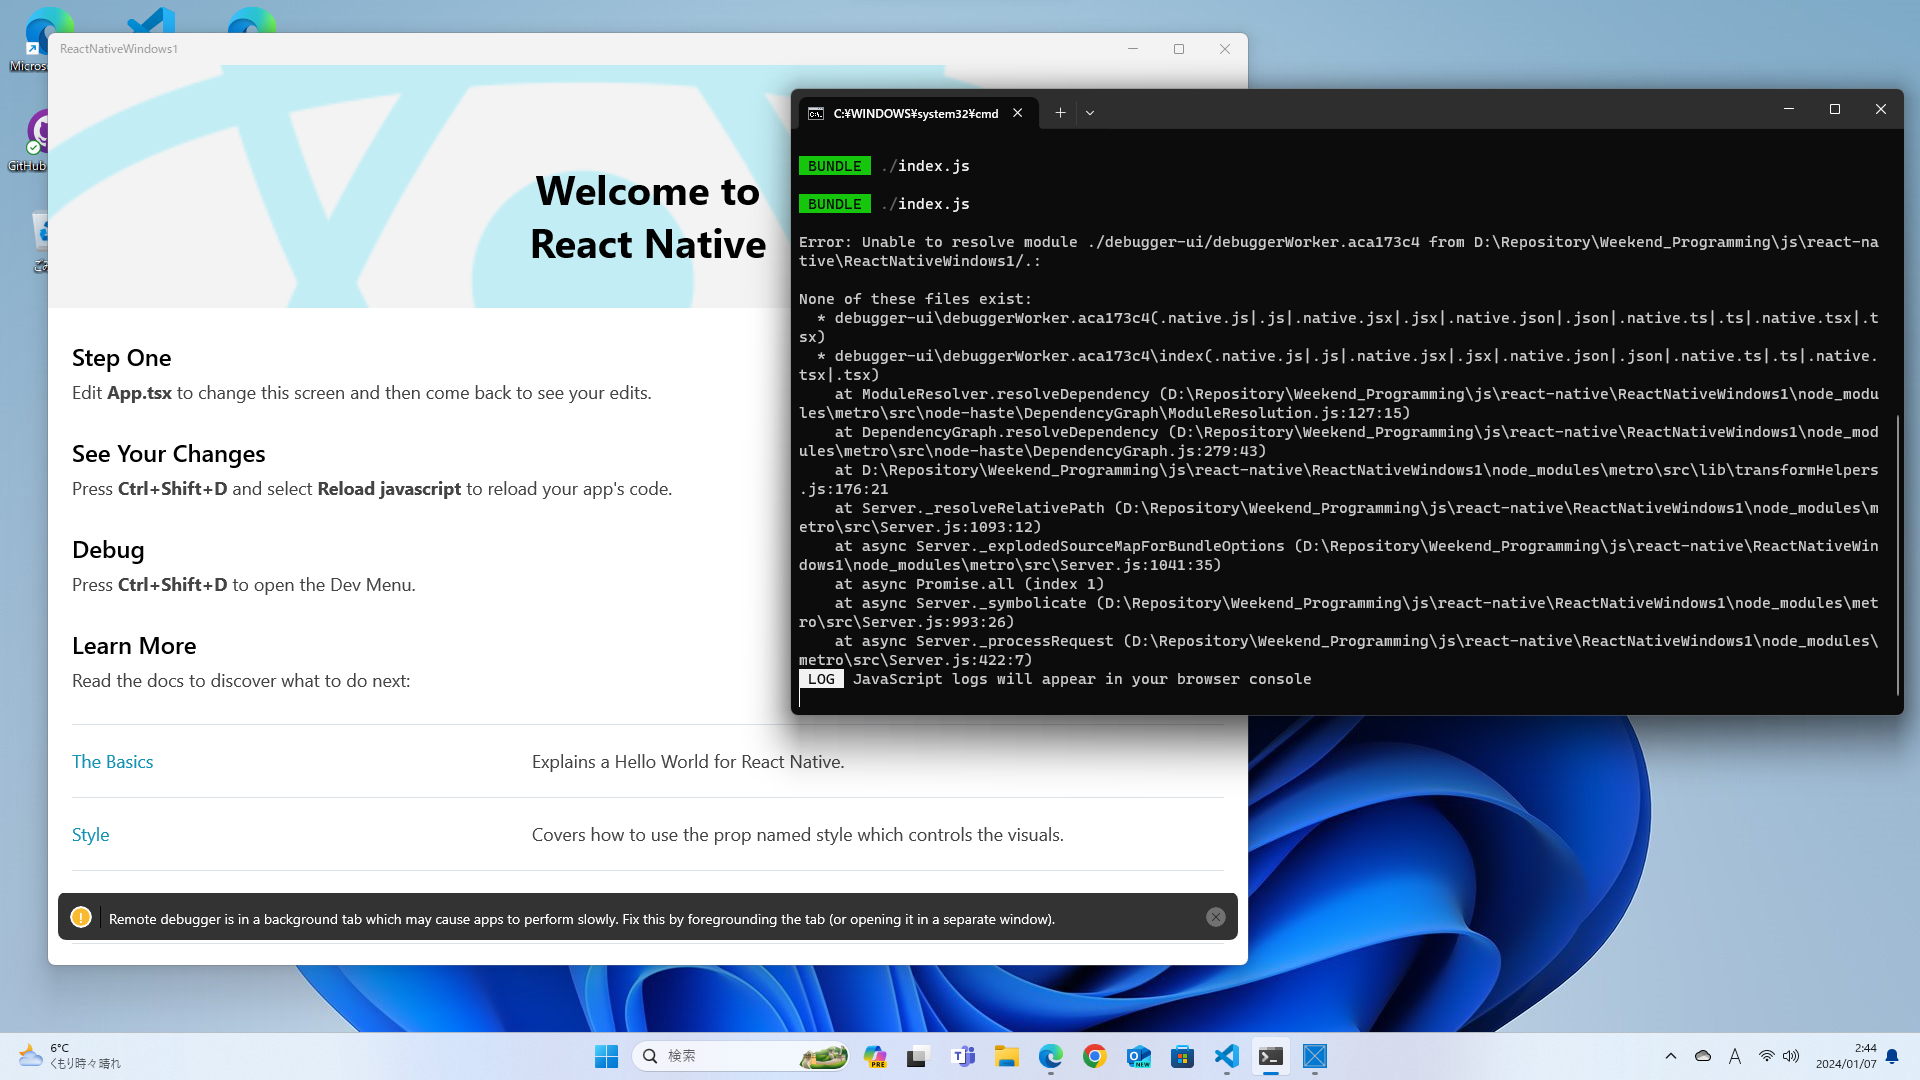Viewport: 1920px width, 1080px height.
Task: Open a new terminal tab with plus button
Action: [x=1060, y=113]
